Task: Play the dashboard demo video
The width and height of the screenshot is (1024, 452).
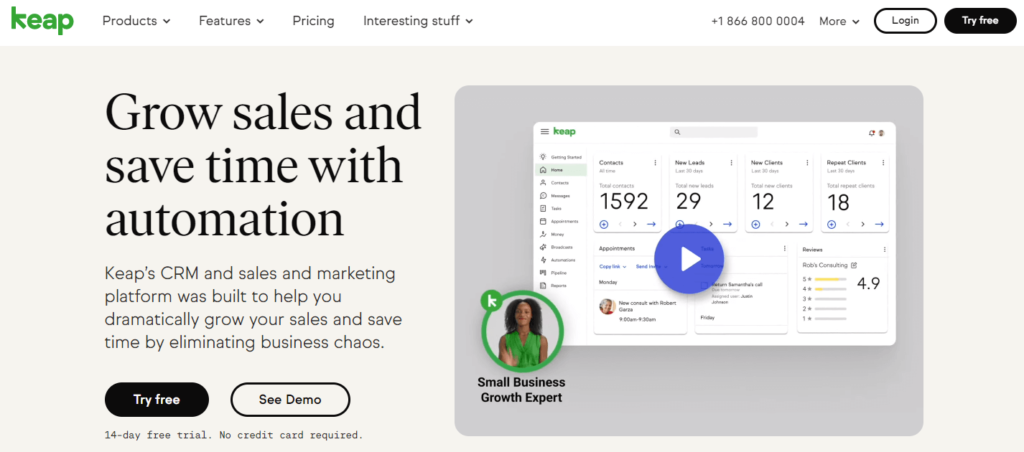Action: point(689,259)
